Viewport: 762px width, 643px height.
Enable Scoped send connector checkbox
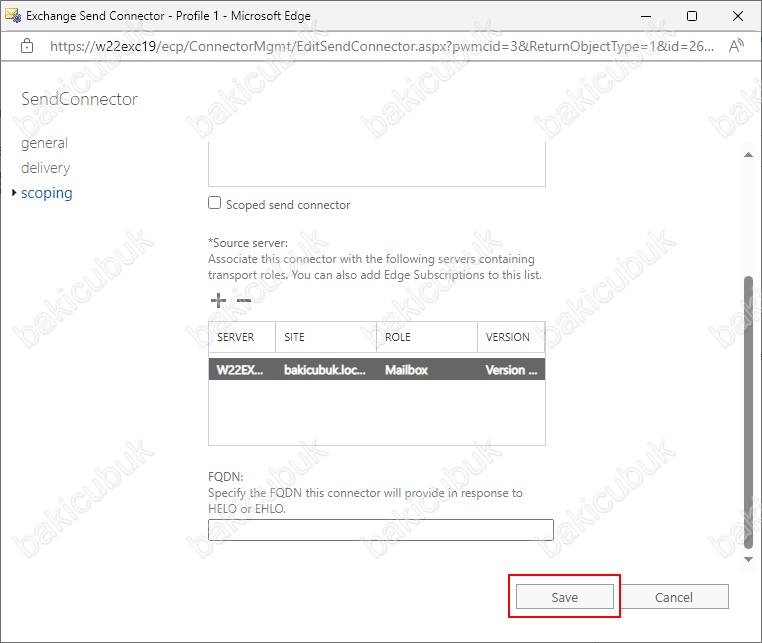coord(214,203)
